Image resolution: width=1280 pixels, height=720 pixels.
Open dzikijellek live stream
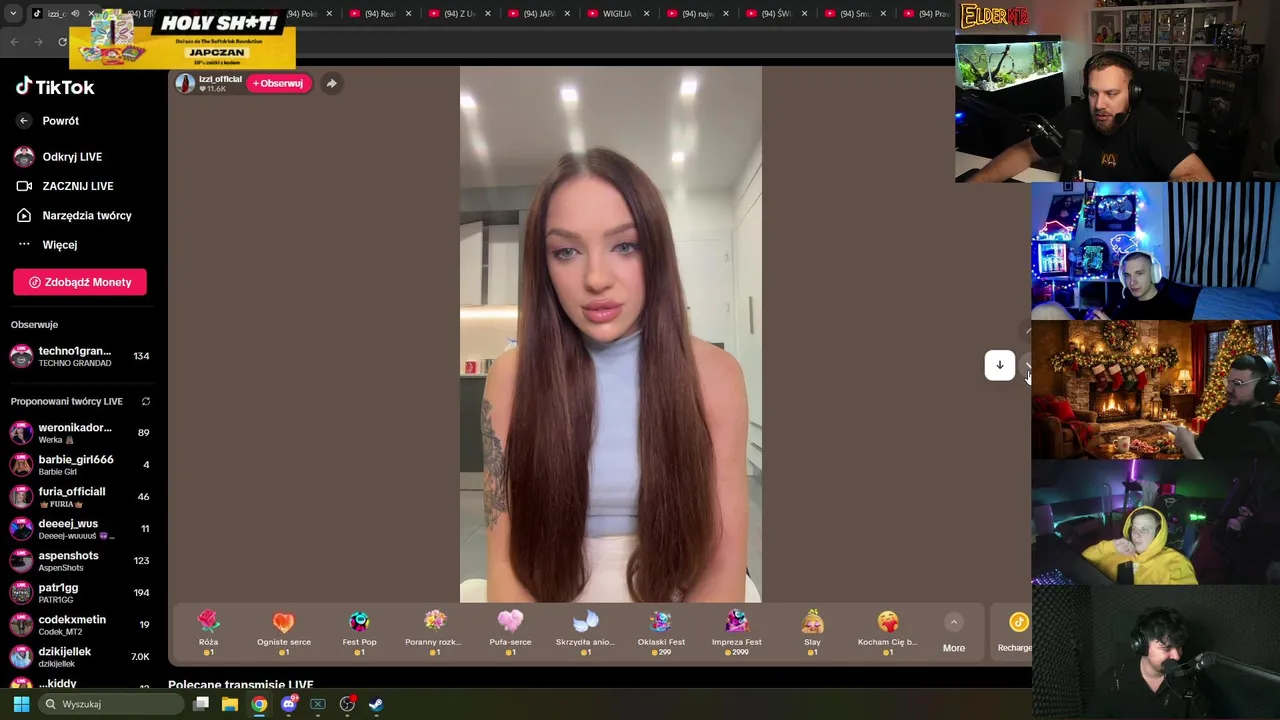coord(80,657)
